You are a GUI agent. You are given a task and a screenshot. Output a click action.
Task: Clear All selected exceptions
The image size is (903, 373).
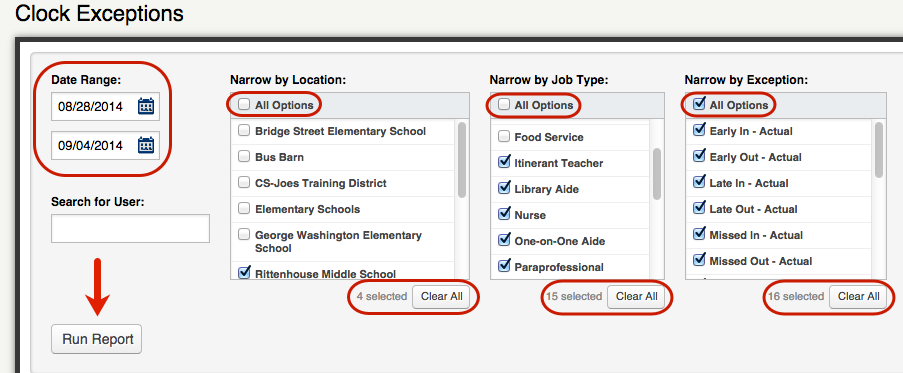[859, 296]
